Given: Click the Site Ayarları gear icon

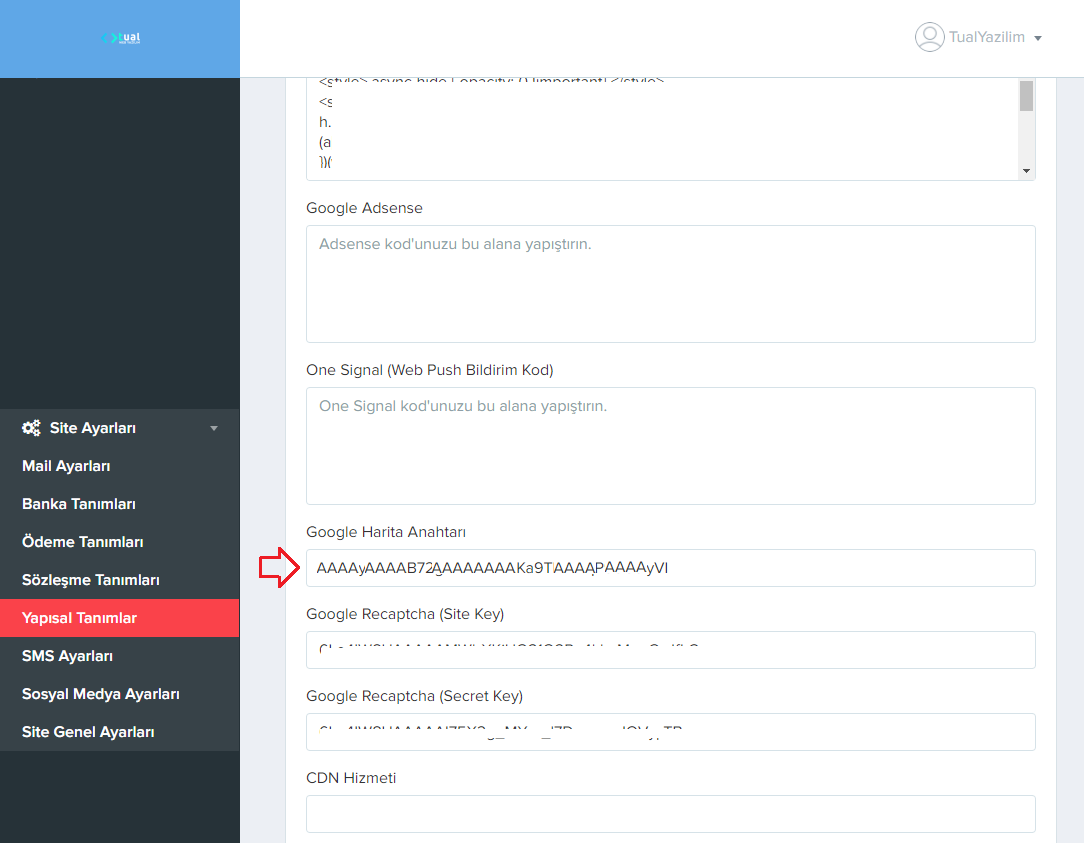Looking at the screenshot, I should coord(31,428).
